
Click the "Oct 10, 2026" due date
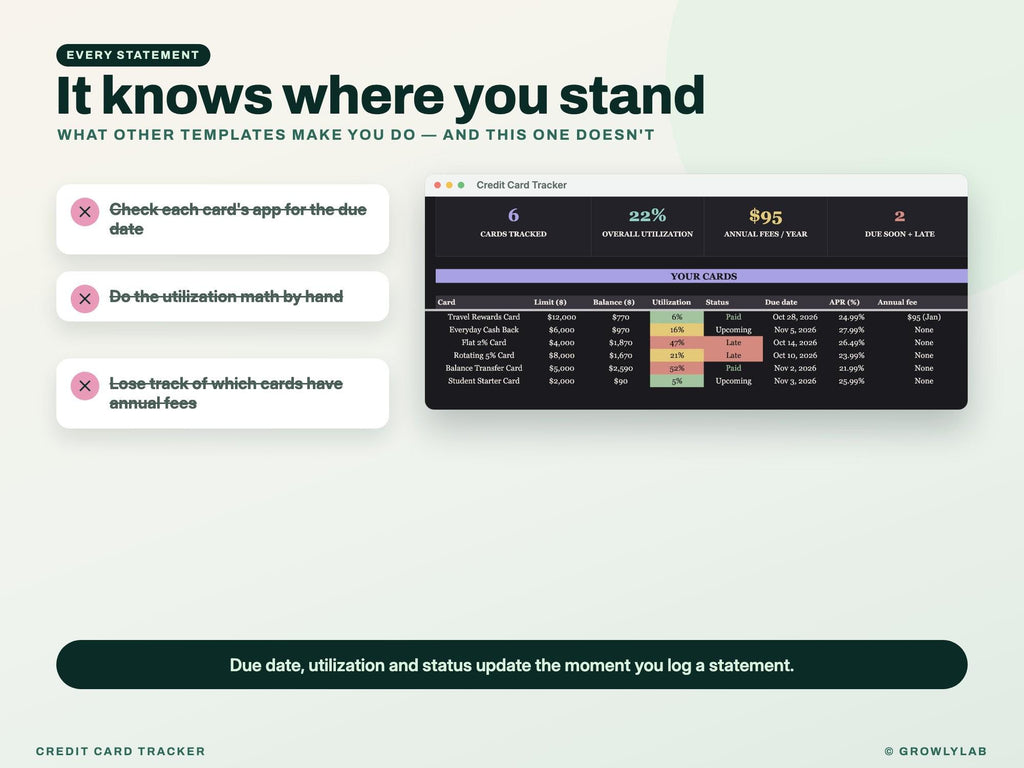(795, 355)
